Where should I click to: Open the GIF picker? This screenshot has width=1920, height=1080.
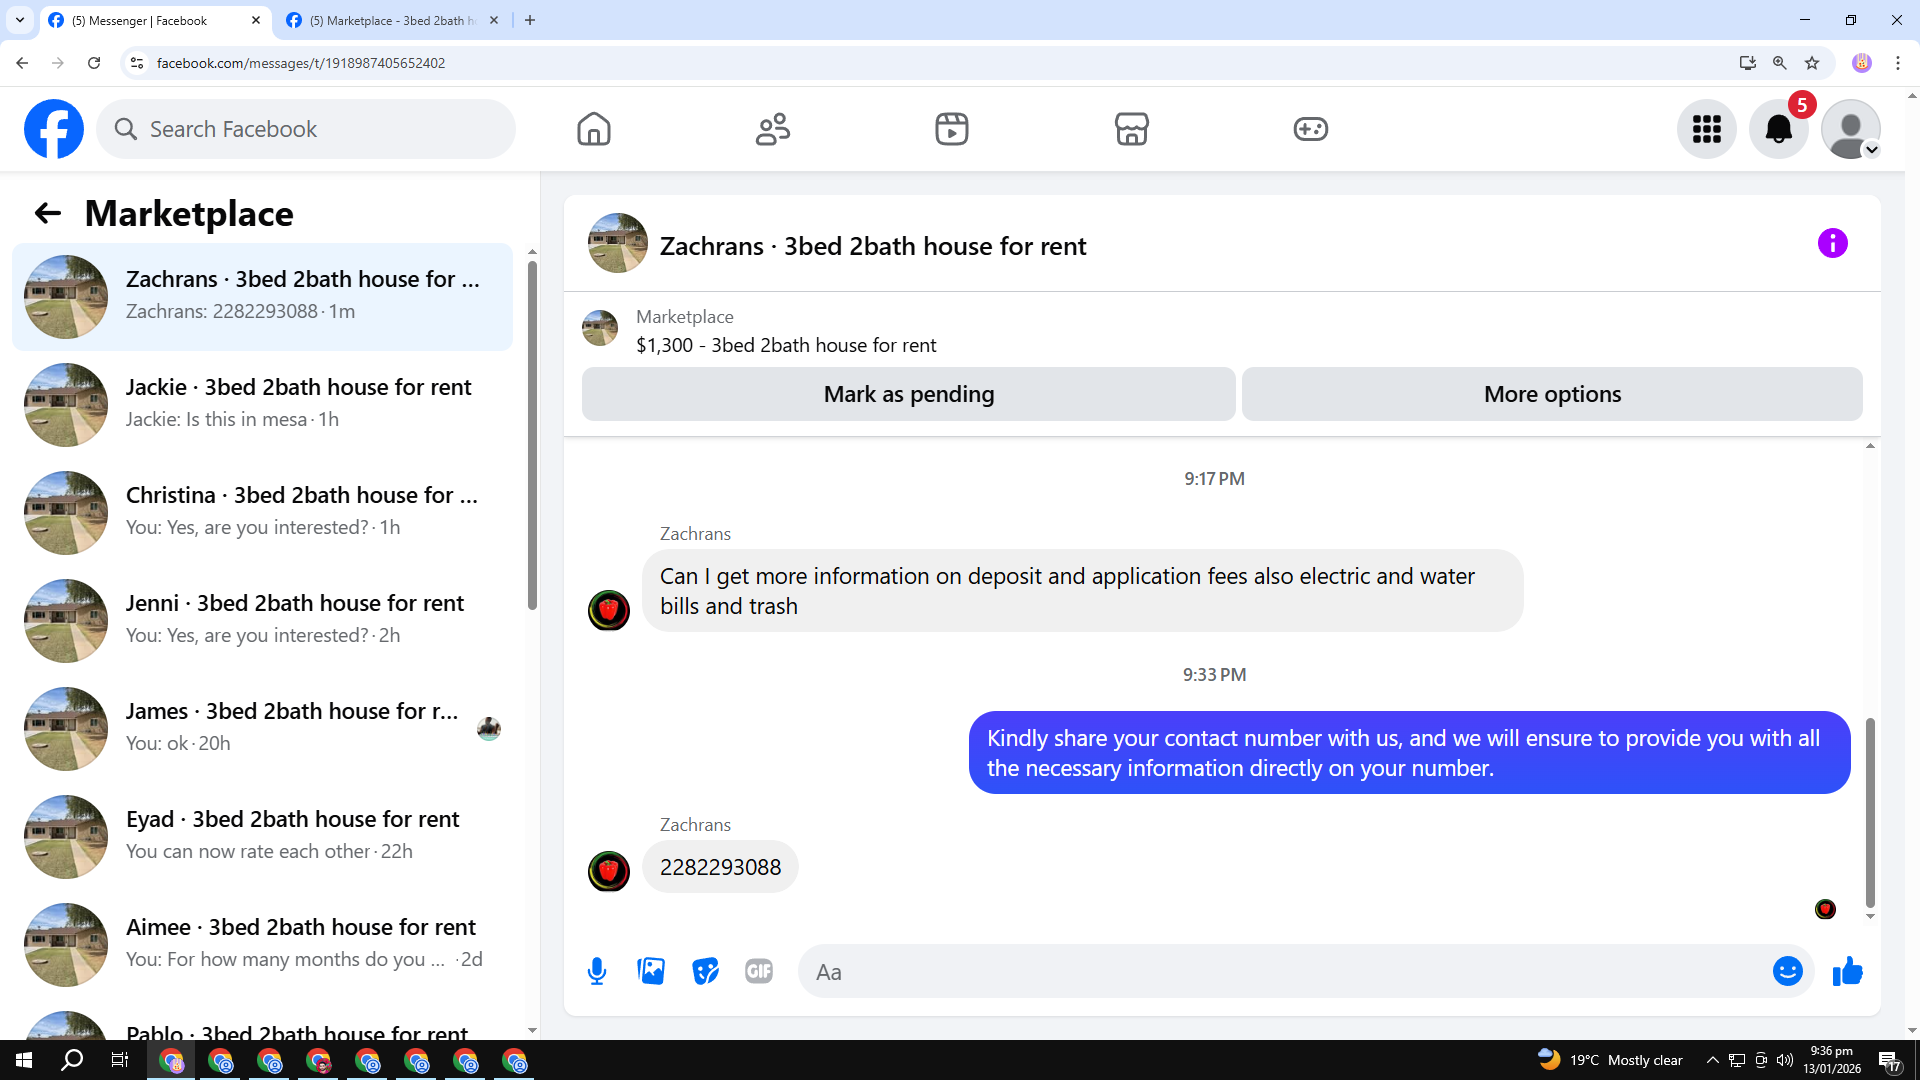click(759, 971)
